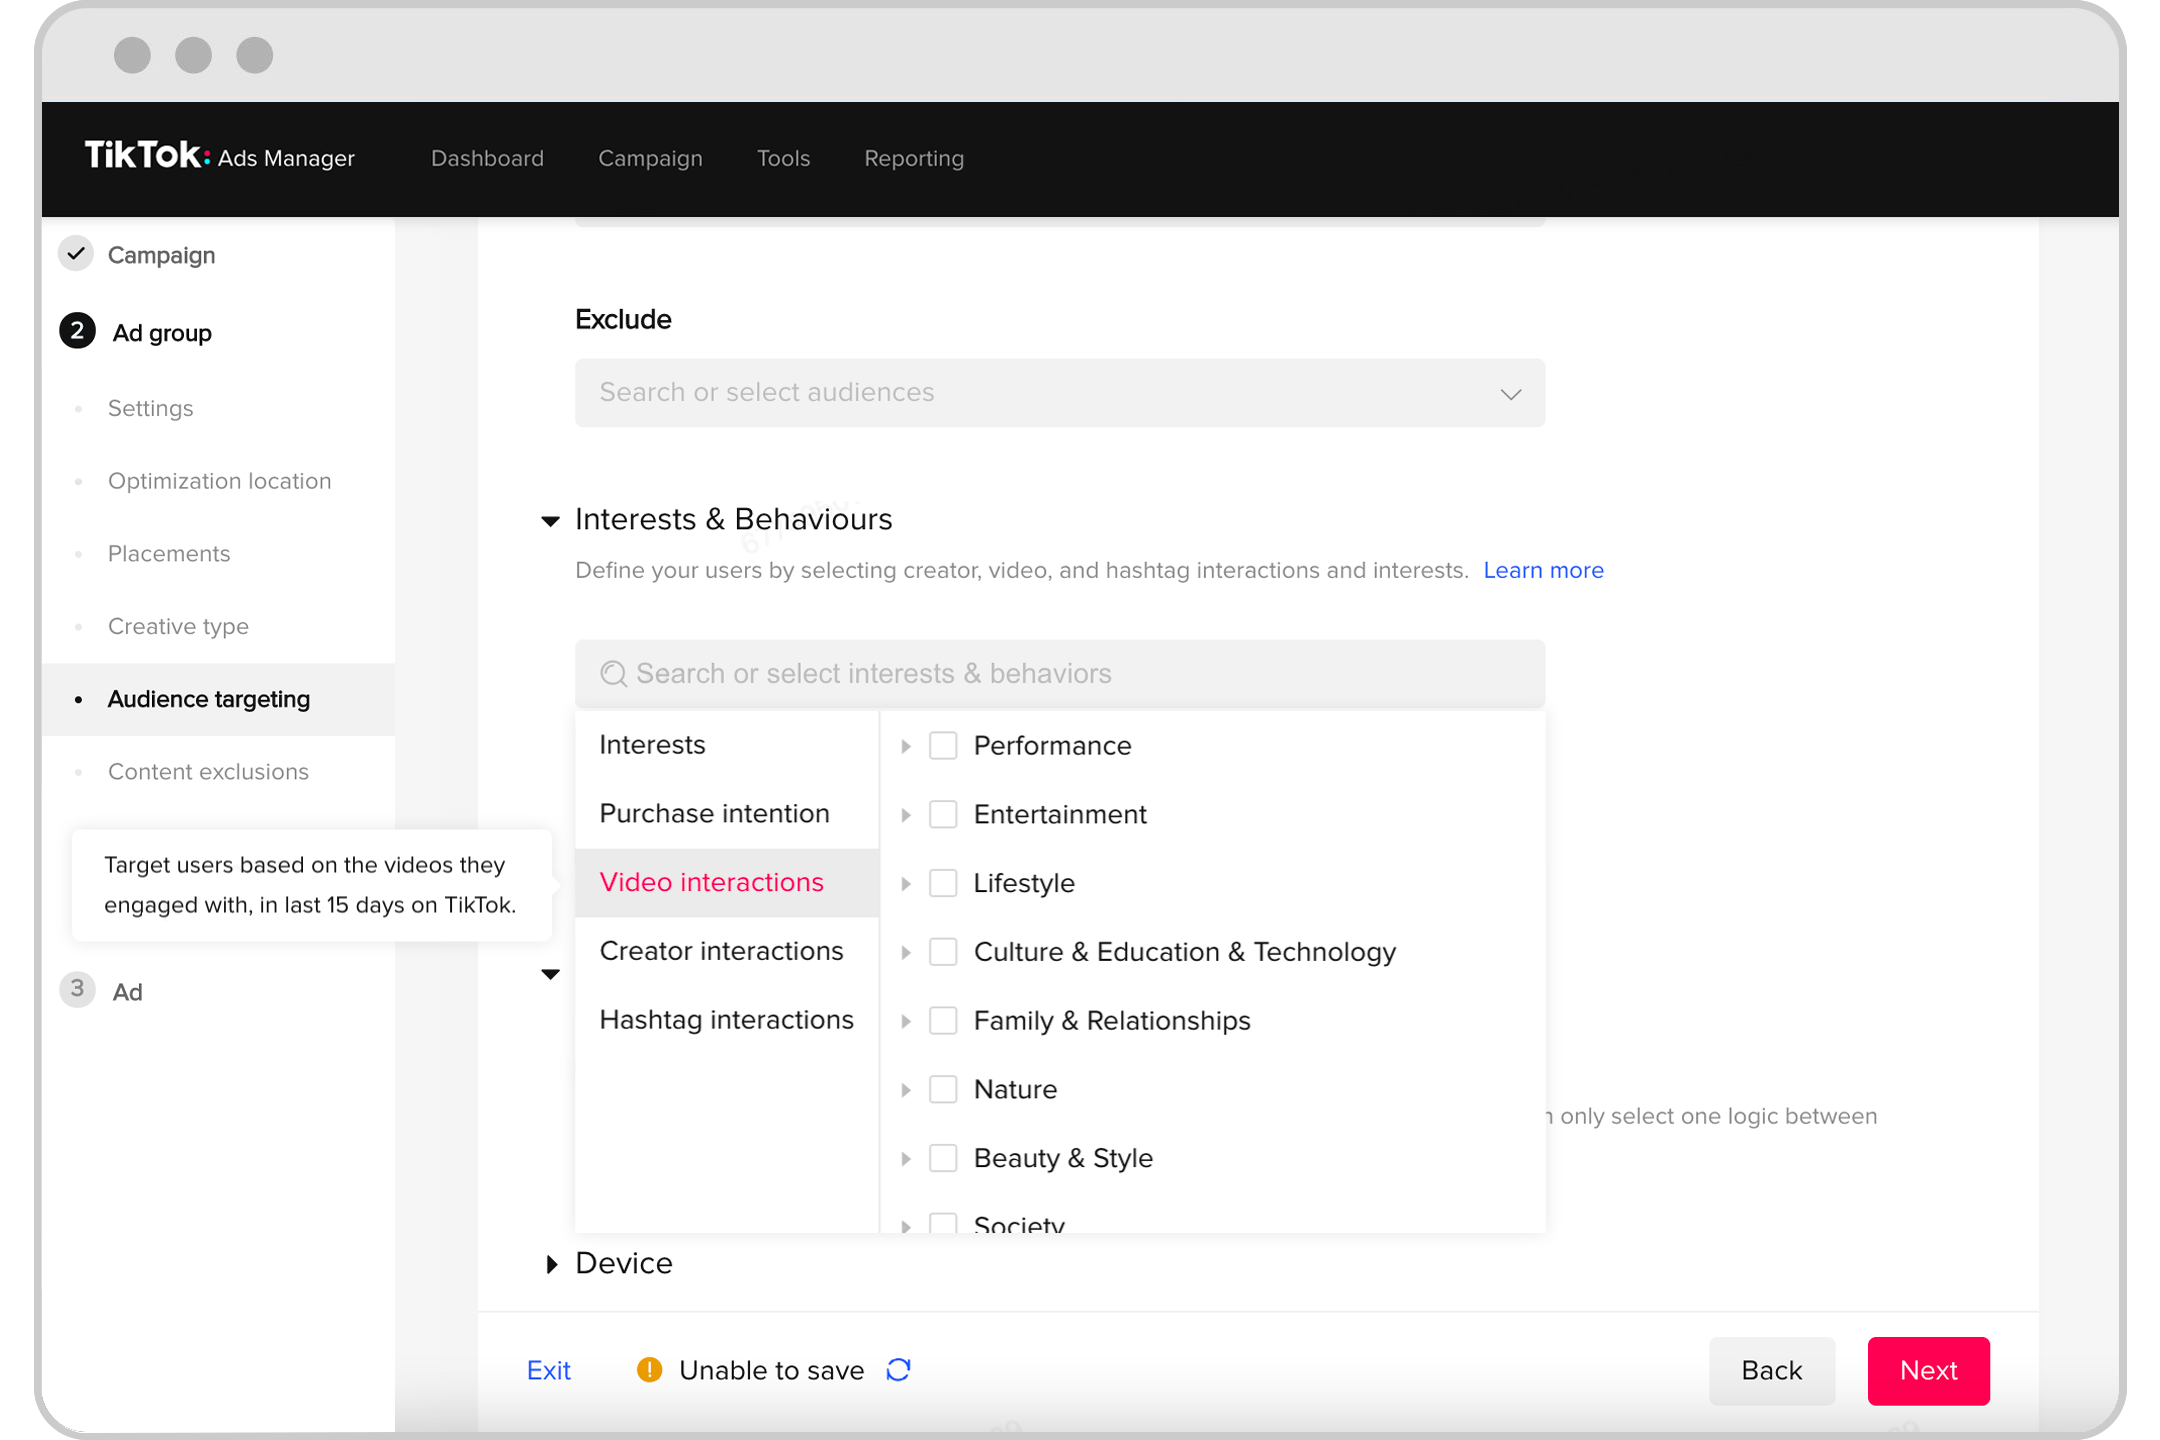Go to Creative type in sidebar
Viewport: 2160px width, 1440px height.
tap(178, 627)
